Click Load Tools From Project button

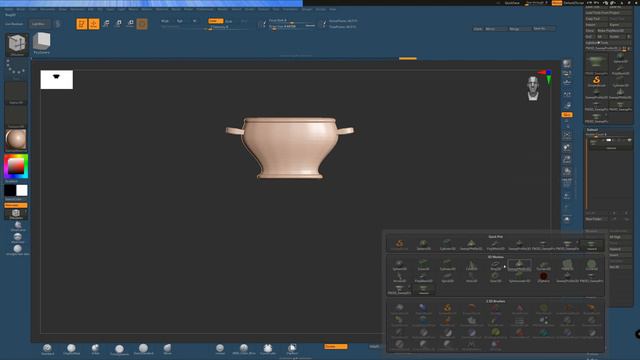pos(608,13)
